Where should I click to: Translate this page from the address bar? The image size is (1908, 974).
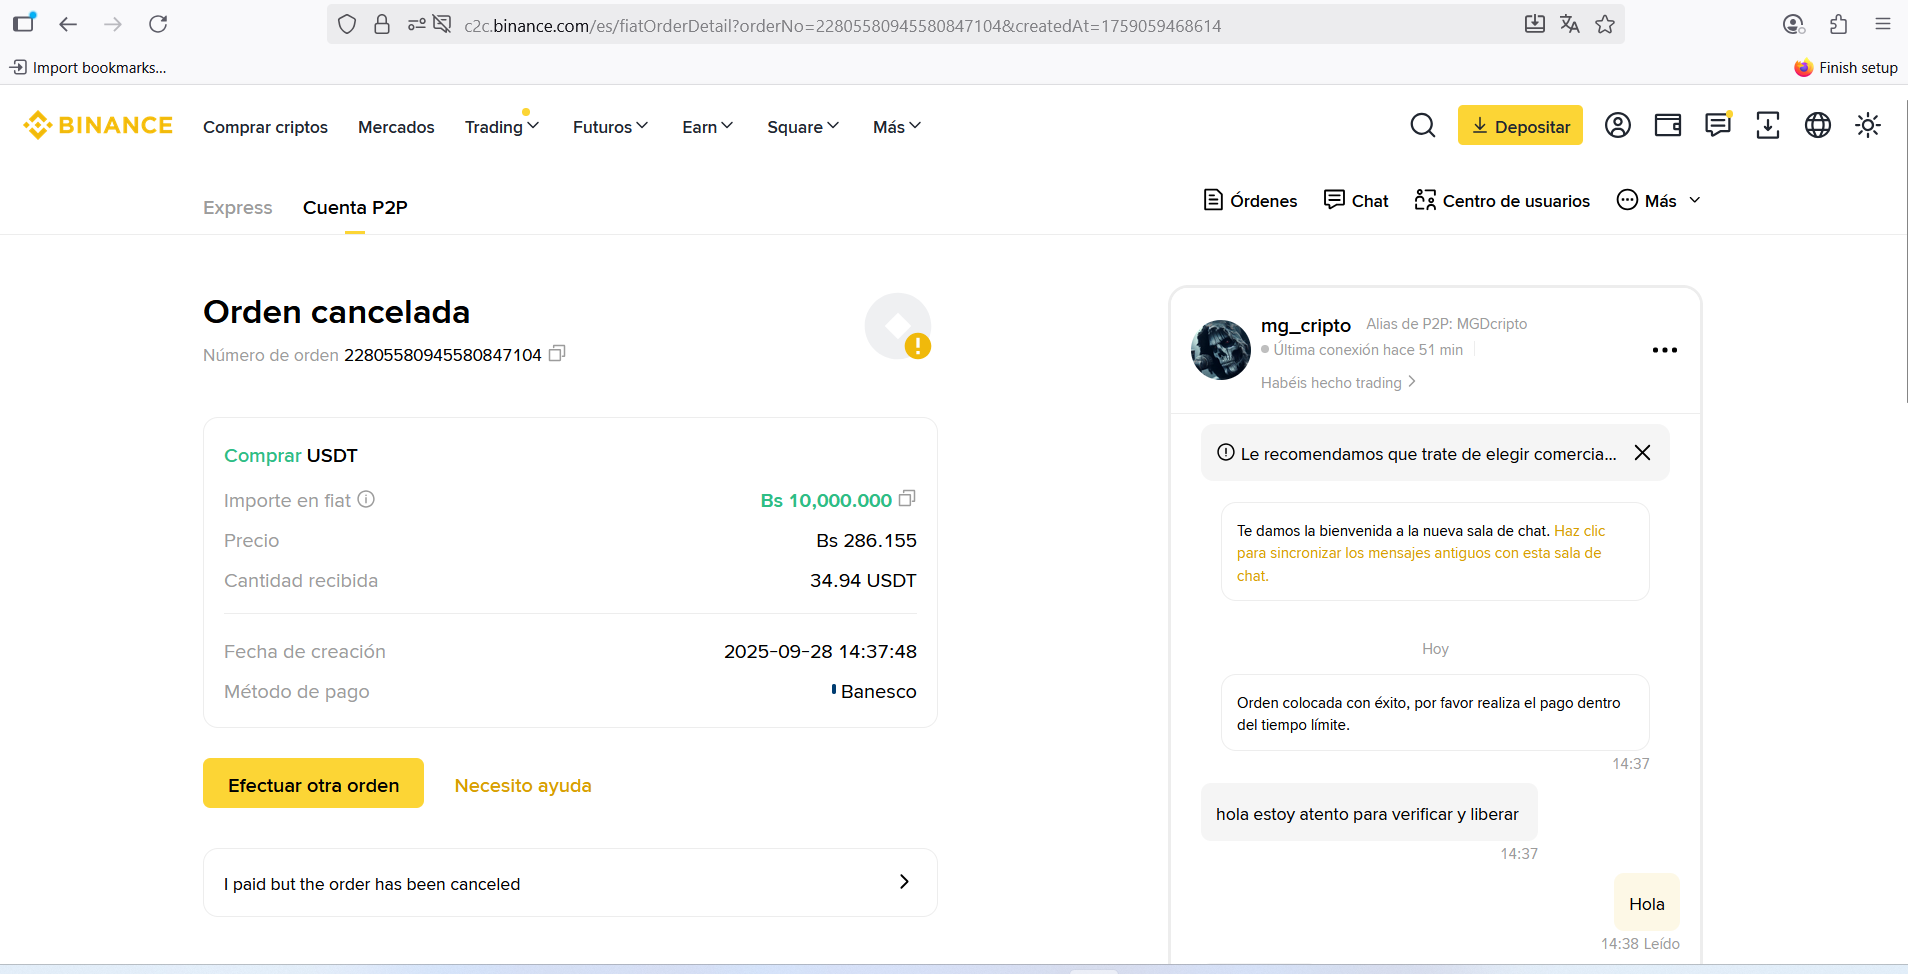tap(1570, 24)
